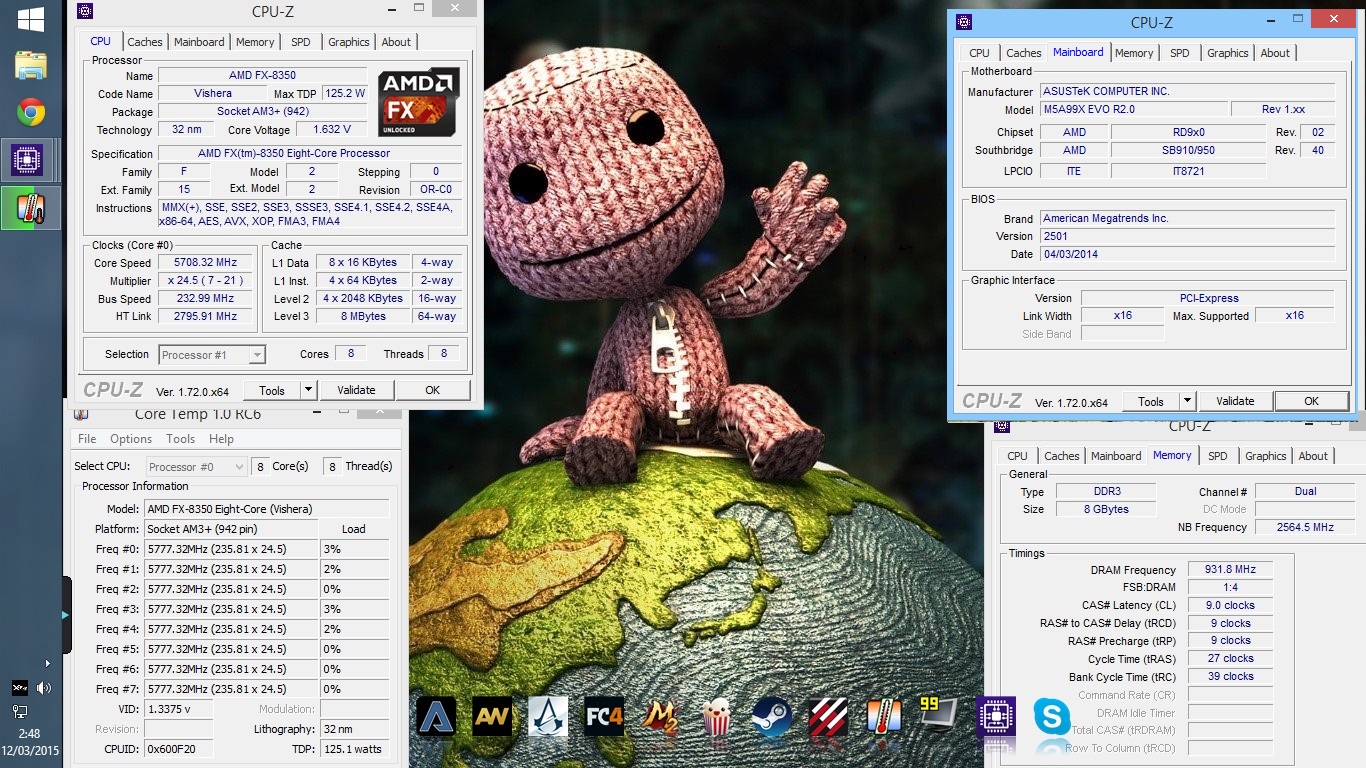Click Validate in Mainboard window
The width and height of the screenshot is (1366, 768).
(x=1235, y=401)
